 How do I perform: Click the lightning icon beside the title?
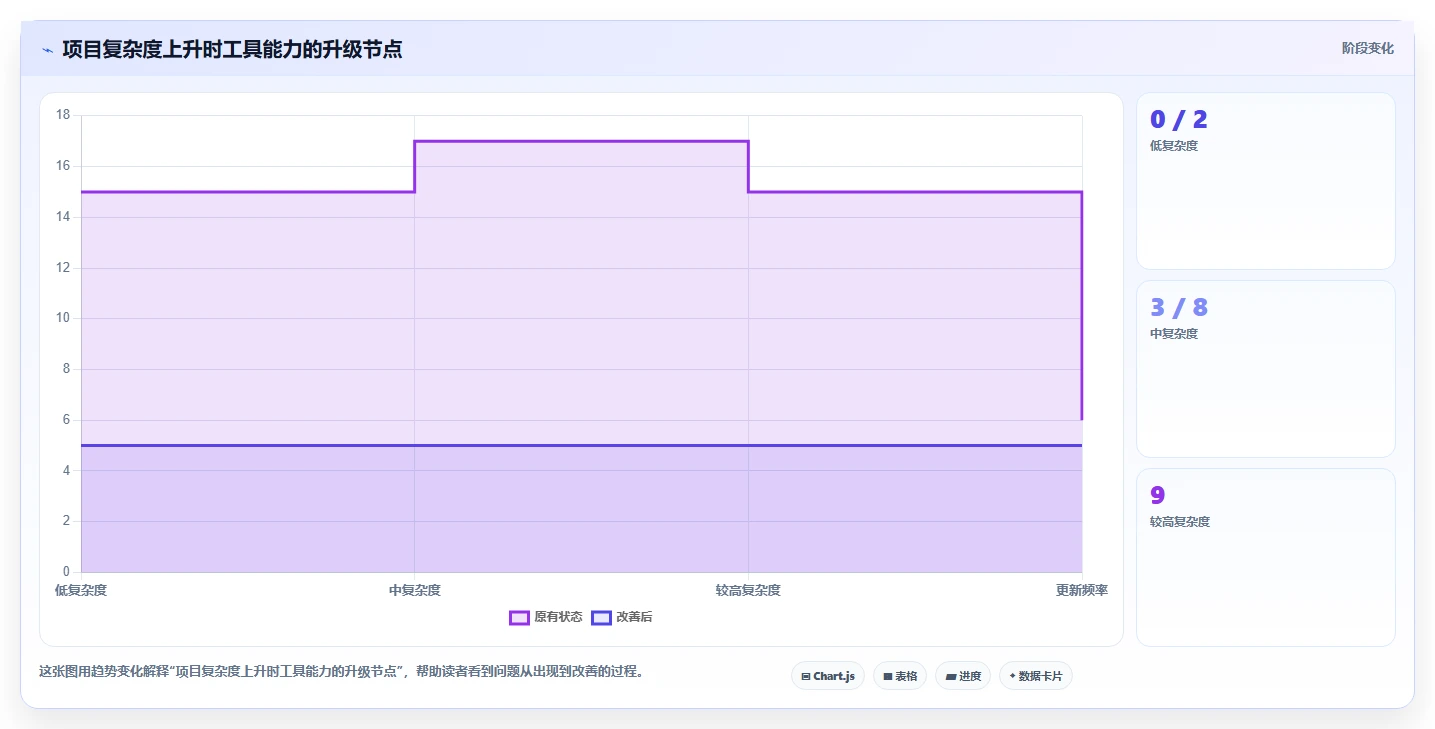(x=47, y=50)
